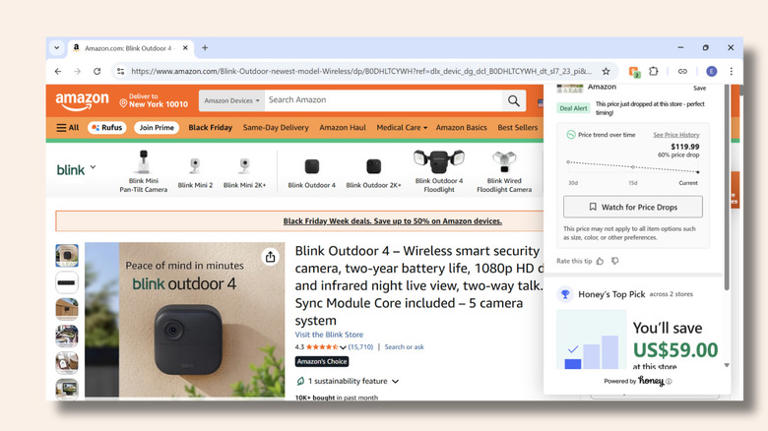The image size is (768, 431).
Task: Change delivery location New York 10010
Action: (154, 100)
